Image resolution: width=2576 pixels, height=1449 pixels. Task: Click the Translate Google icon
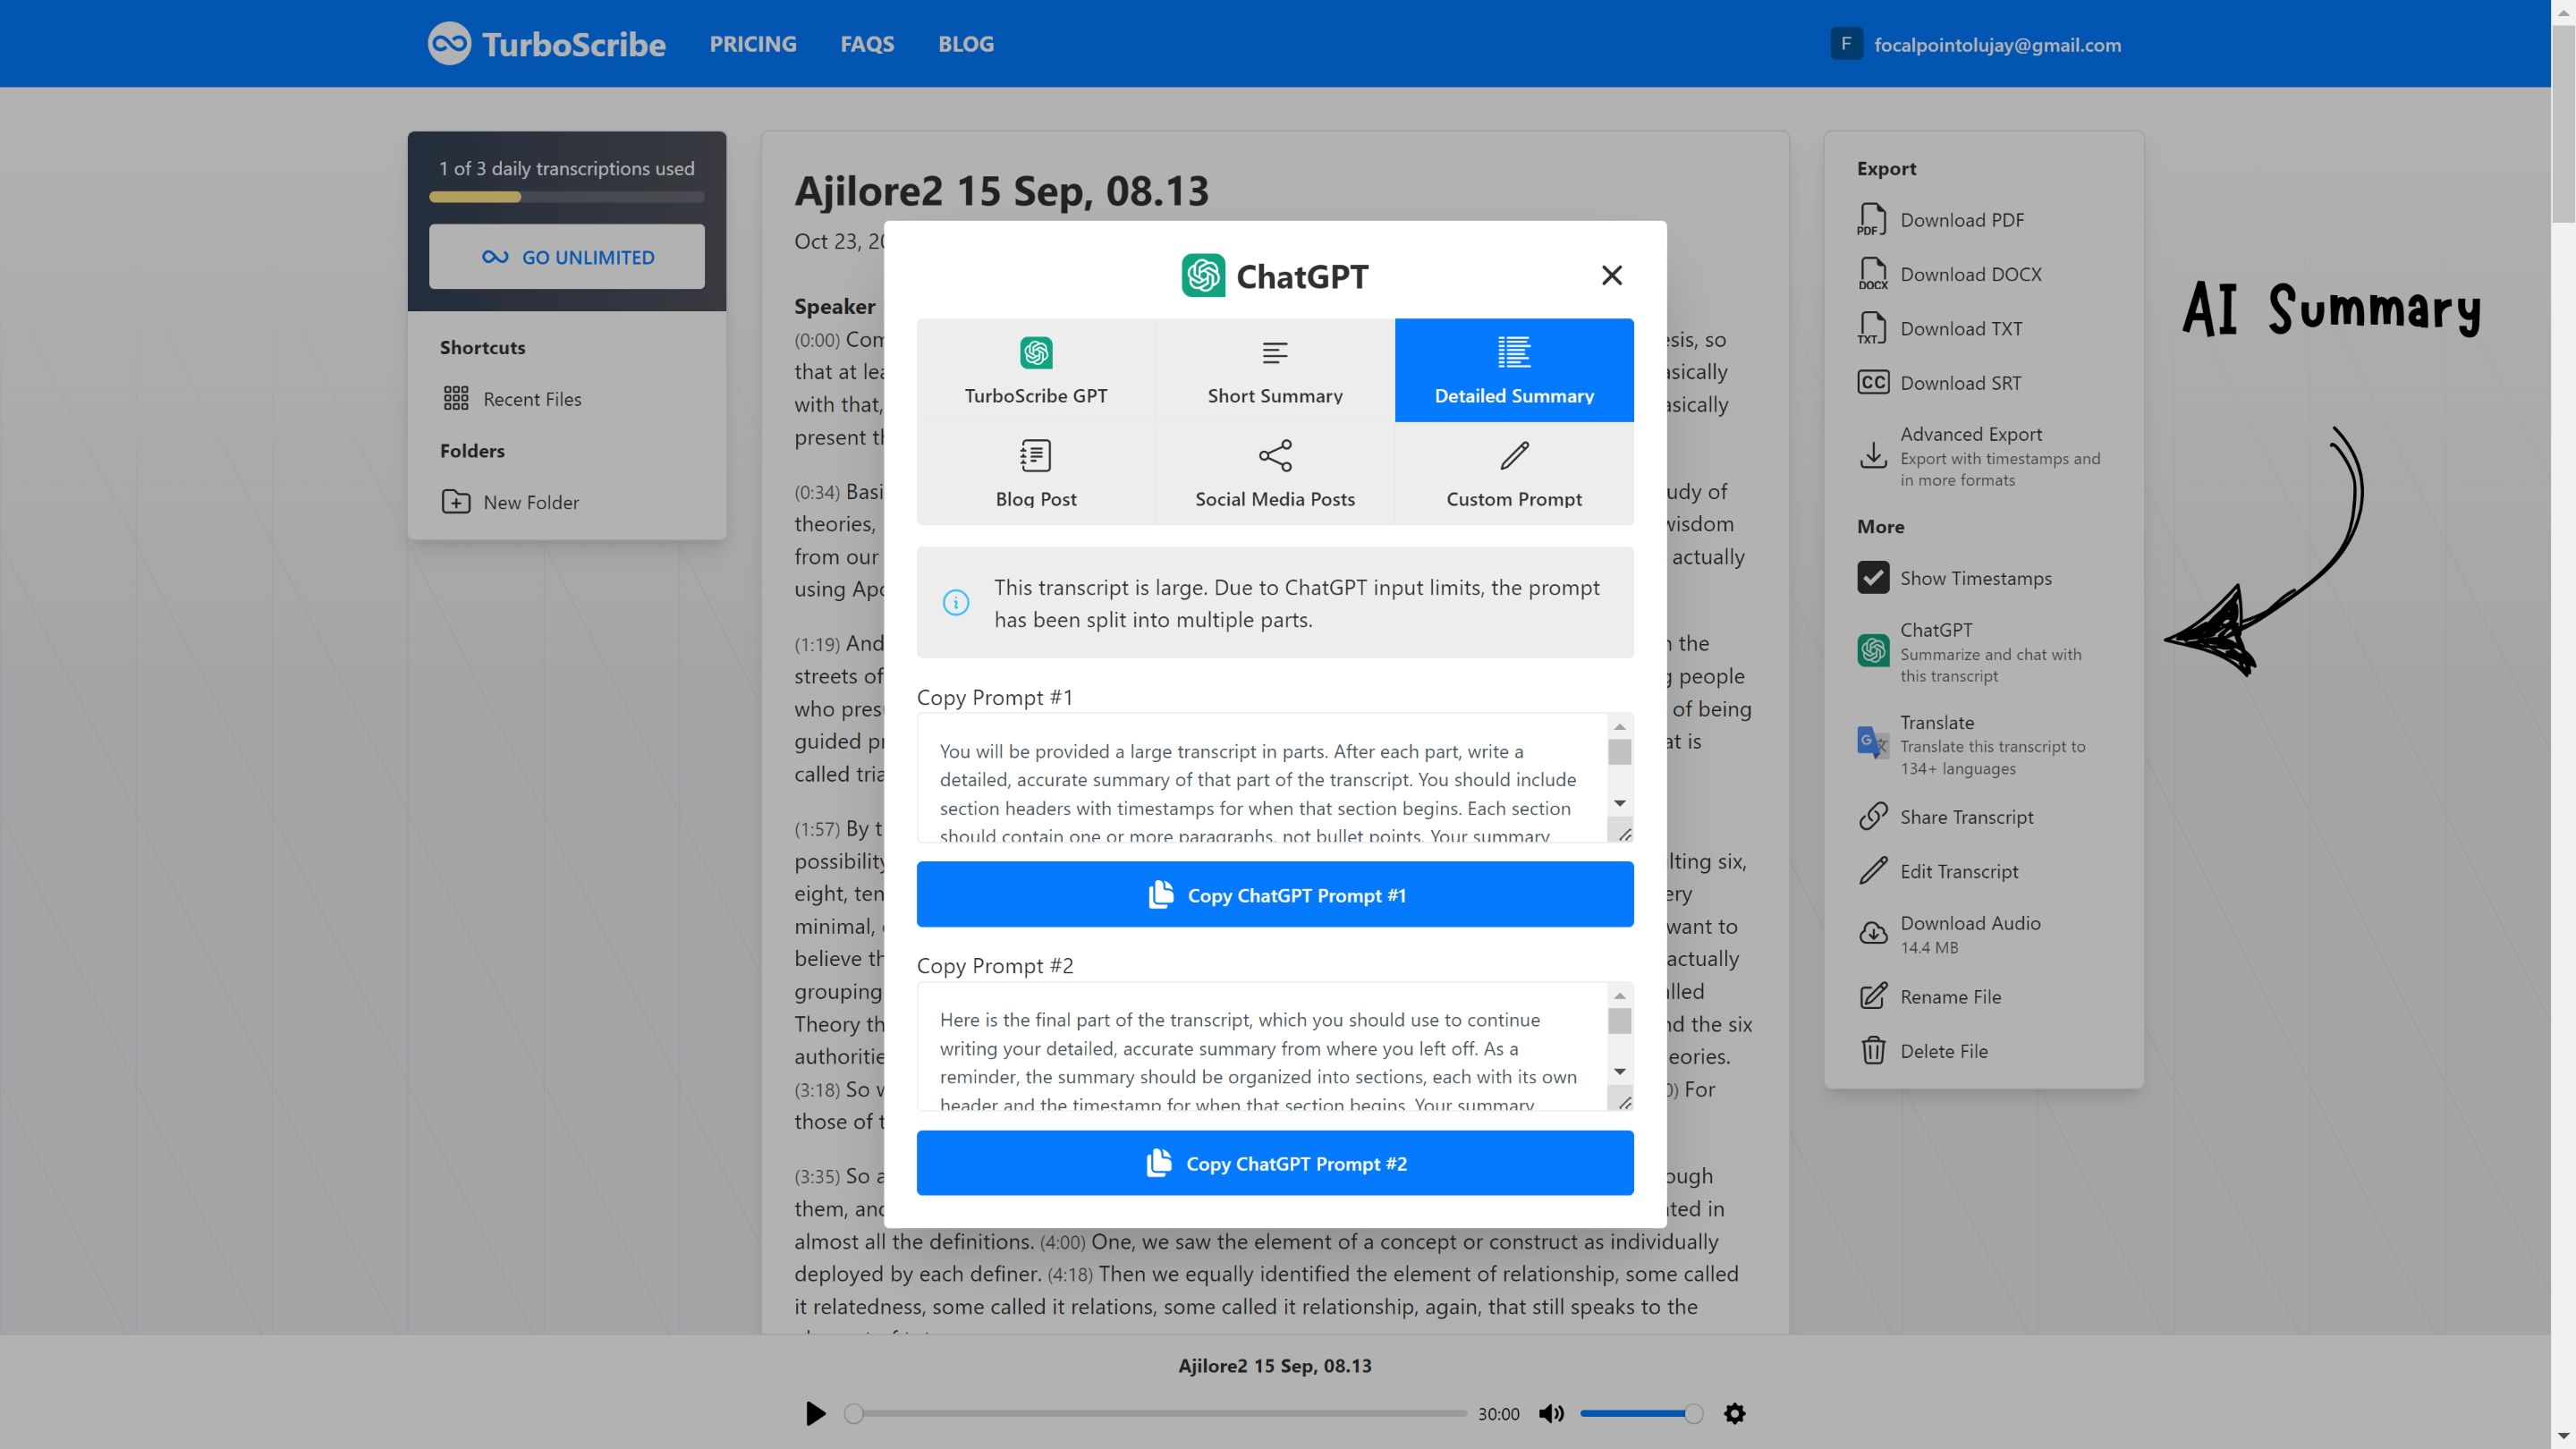[x=1872, y=743]
